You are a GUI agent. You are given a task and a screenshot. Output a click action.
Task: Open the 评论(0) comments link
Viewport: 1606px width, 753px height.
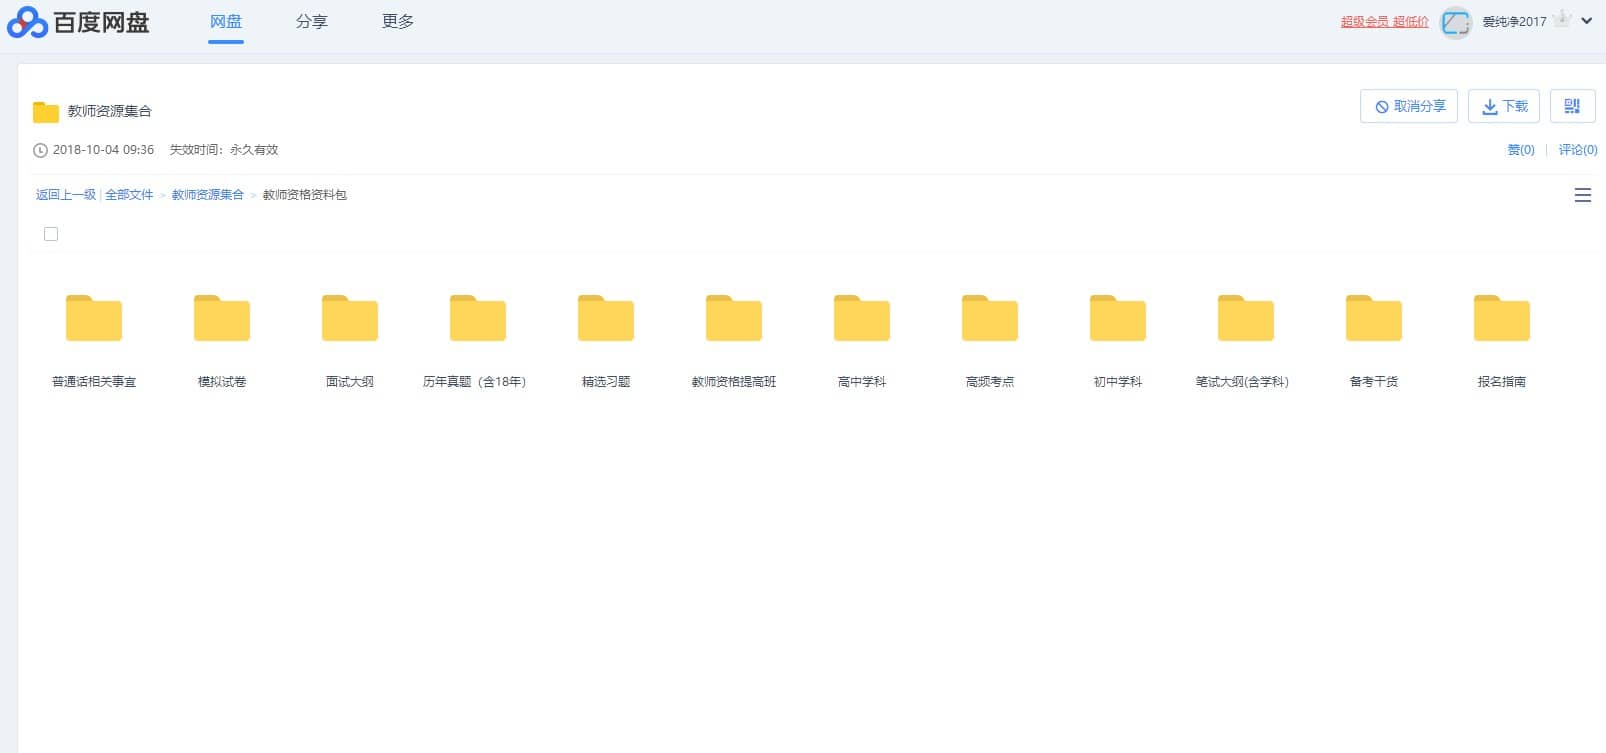pos(1577,150)
